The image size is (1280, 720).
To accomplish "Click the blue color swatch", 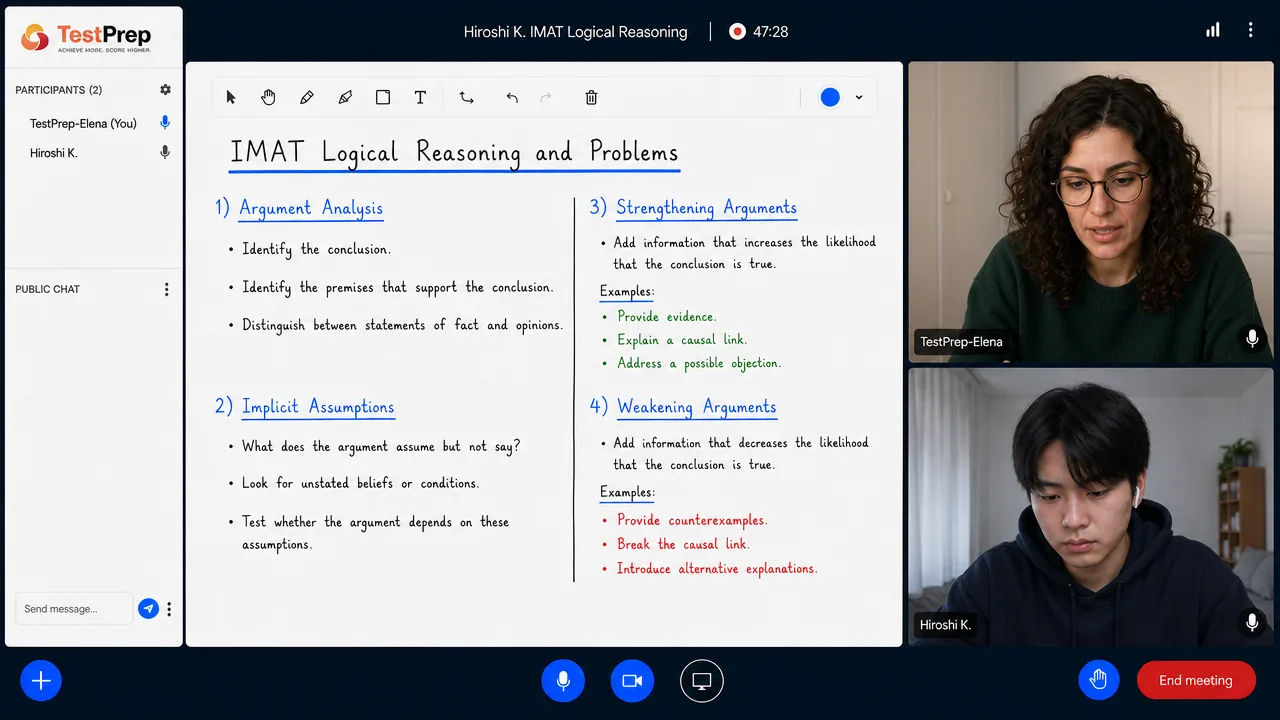I will (830, 97).
